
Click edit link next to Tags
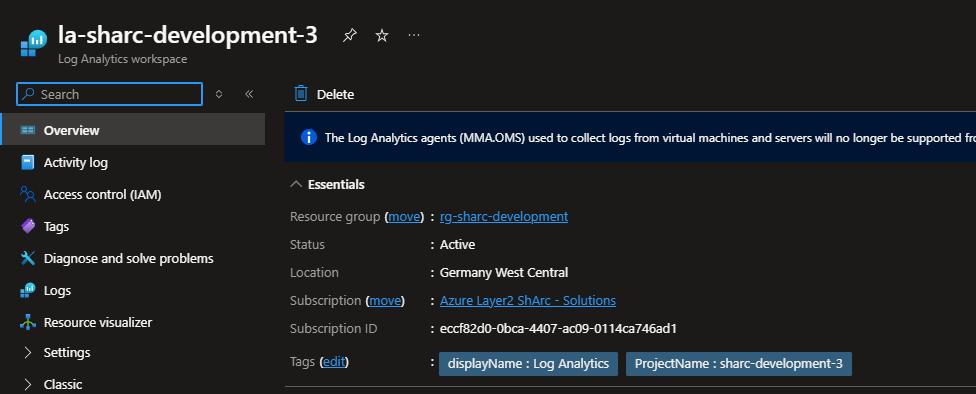(x=334, y=362)
